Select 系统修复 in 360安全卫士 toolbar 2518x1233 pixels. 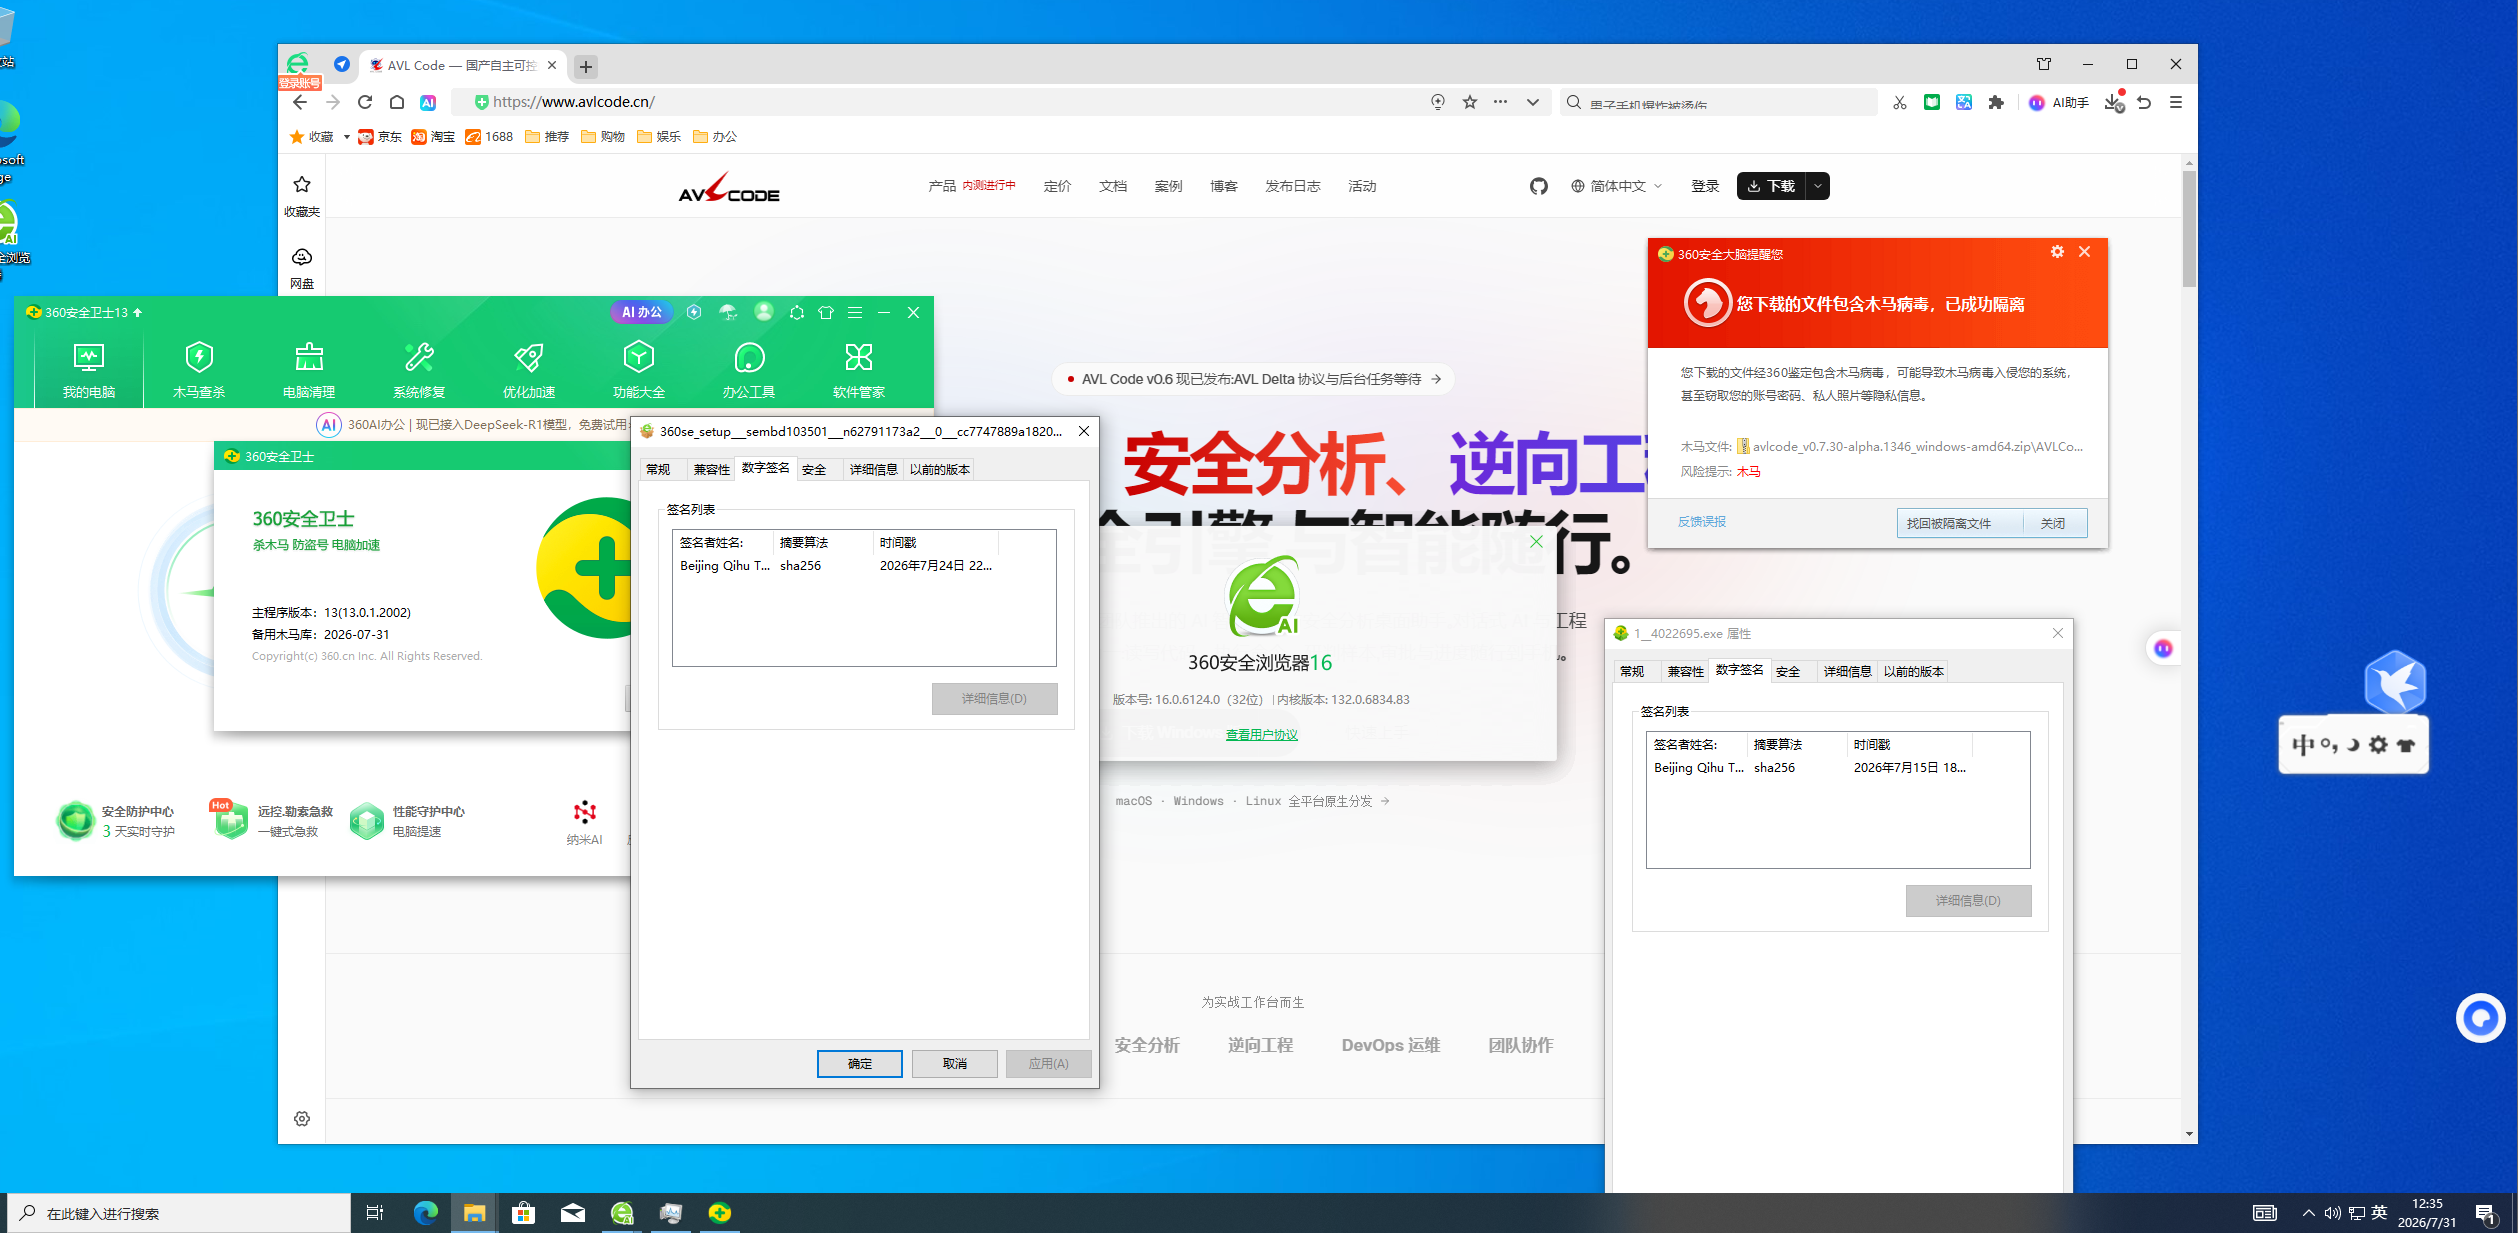click(419, 369)
